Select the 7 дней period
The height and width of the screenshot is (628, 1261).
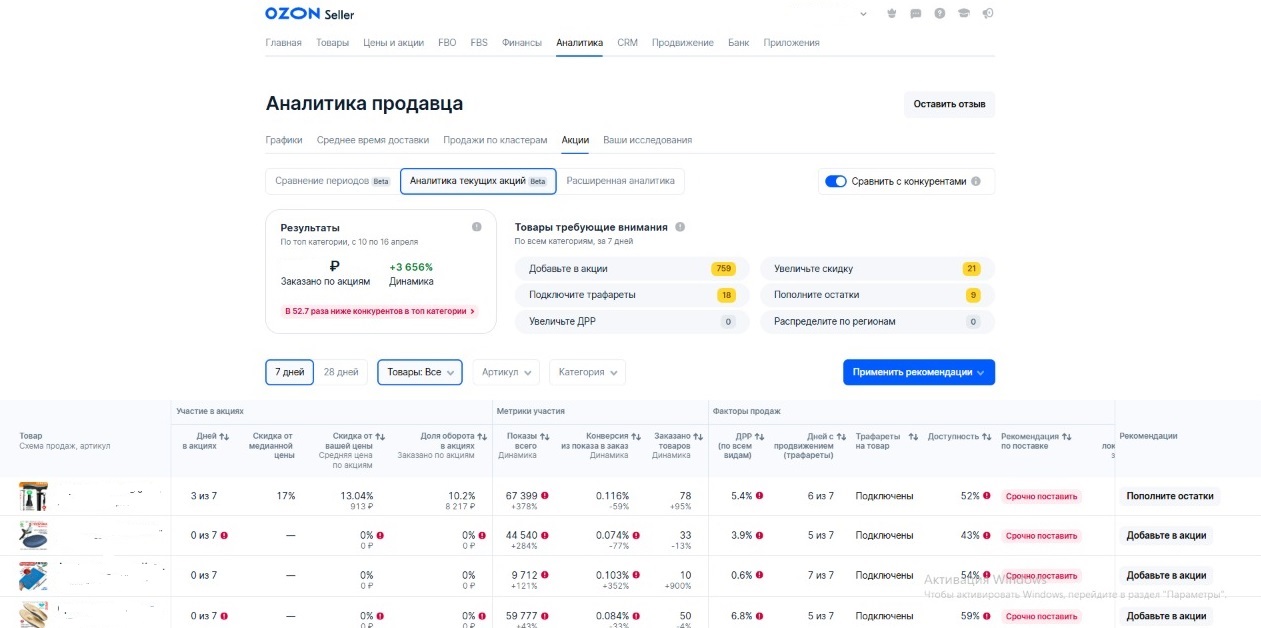(x=290, y=372)
